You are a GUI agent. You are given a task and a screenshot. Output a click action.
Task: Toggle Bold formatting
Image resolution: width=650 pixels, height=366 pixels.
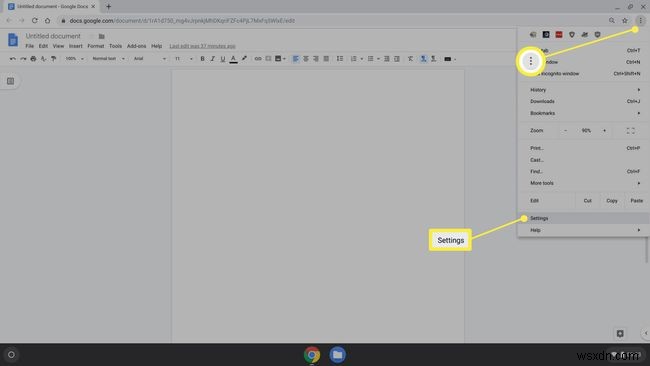(x=202, y=59)
